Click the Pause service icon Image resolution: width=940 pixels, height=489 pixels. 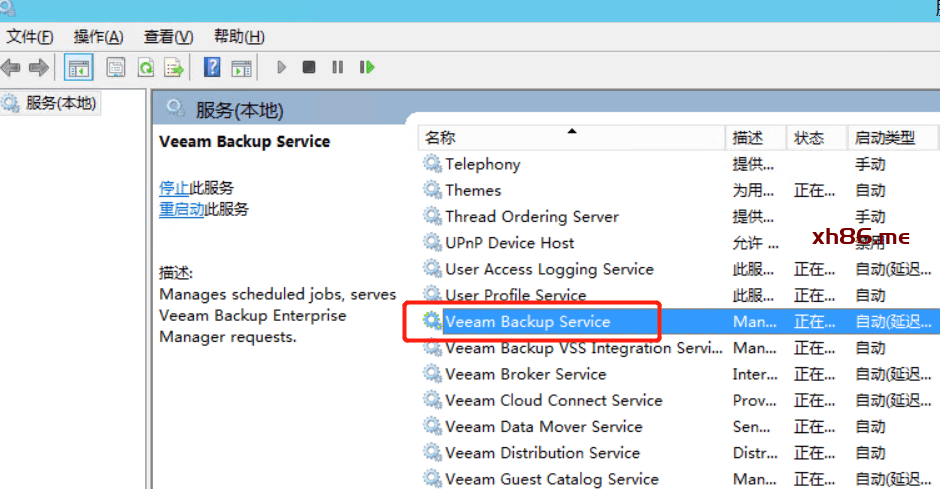338,67
